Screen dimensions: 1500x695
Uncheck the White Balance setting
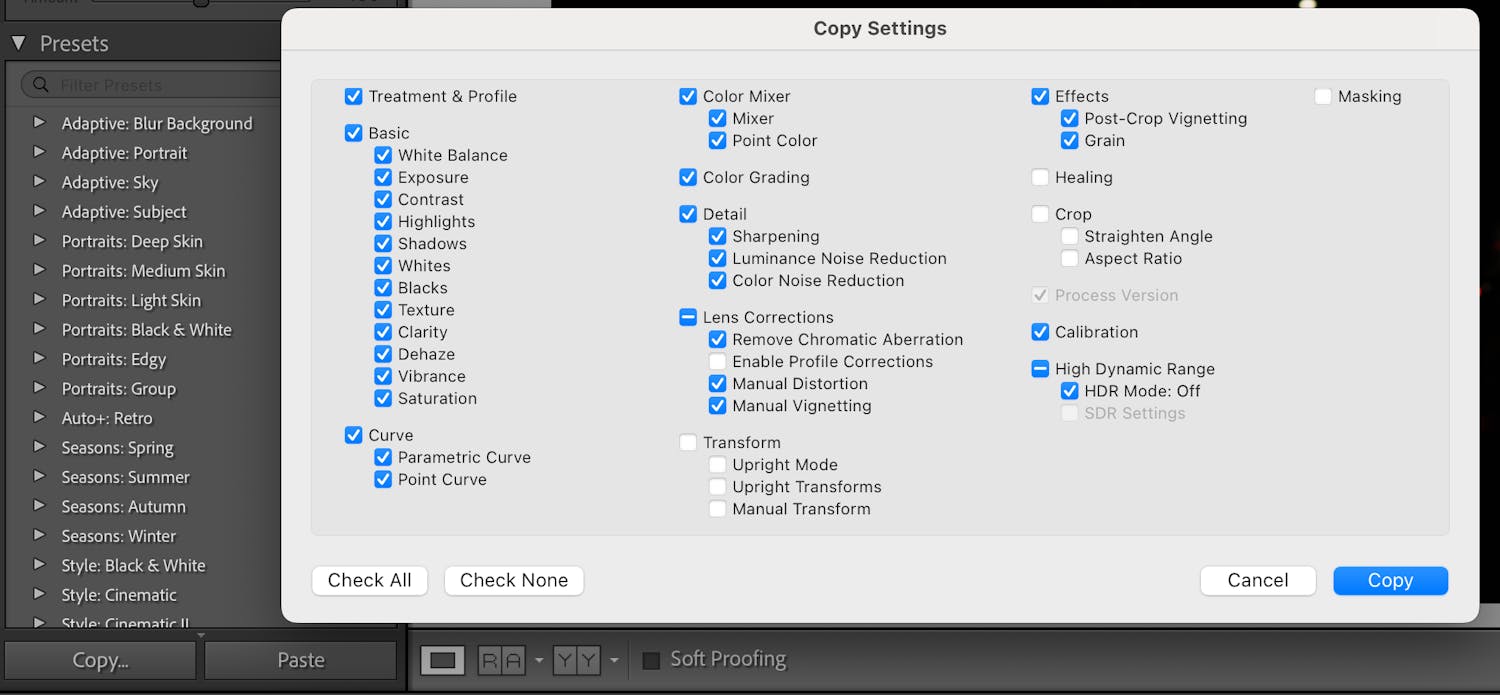tap(383, 155)
